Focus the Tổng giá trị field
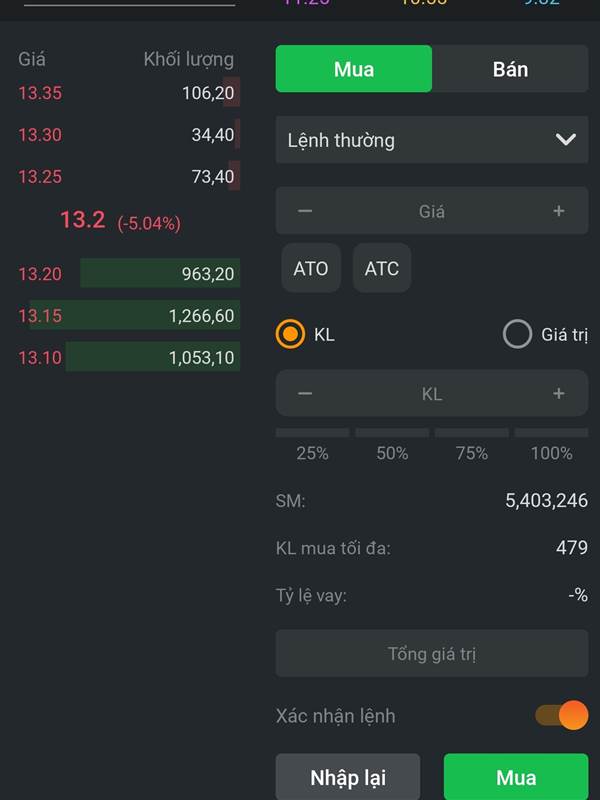 [432, 654]
